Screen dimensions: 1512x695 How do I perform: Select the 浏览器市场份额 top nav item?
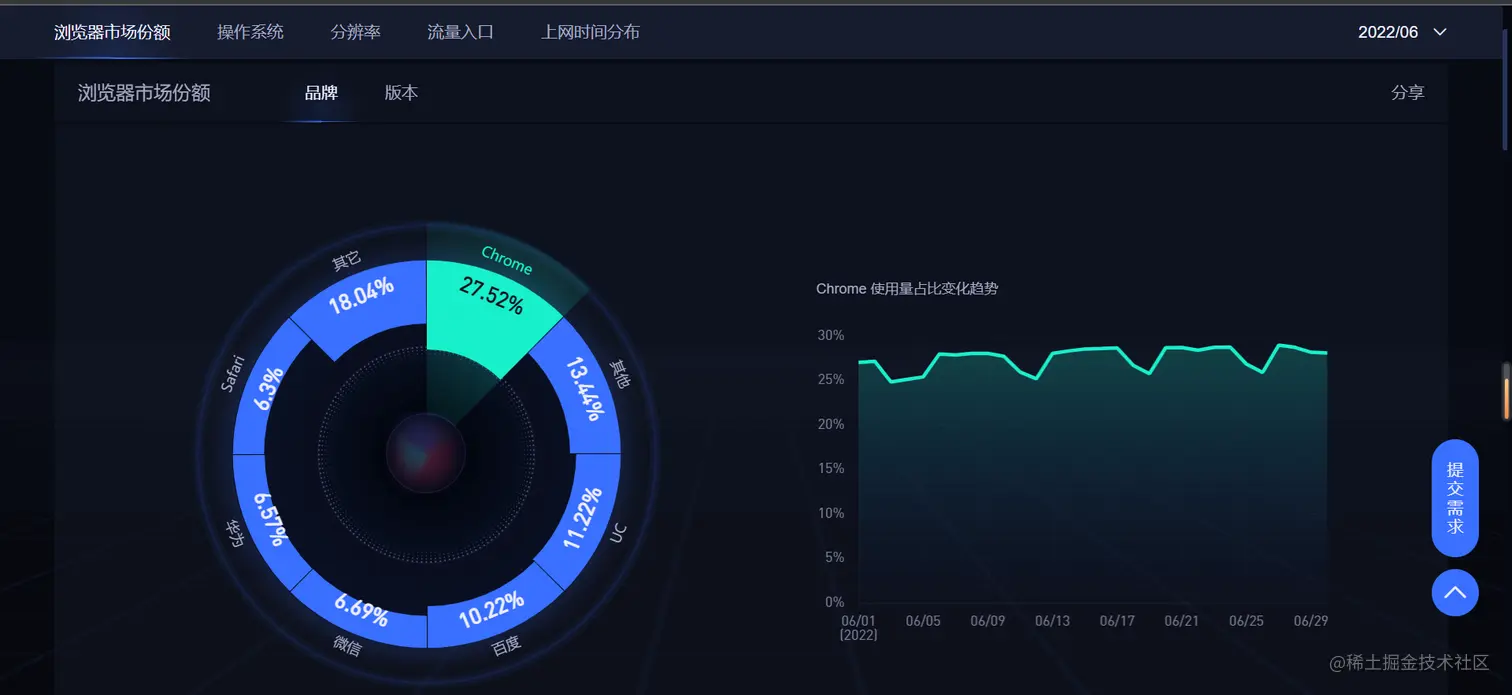(112, 32)
